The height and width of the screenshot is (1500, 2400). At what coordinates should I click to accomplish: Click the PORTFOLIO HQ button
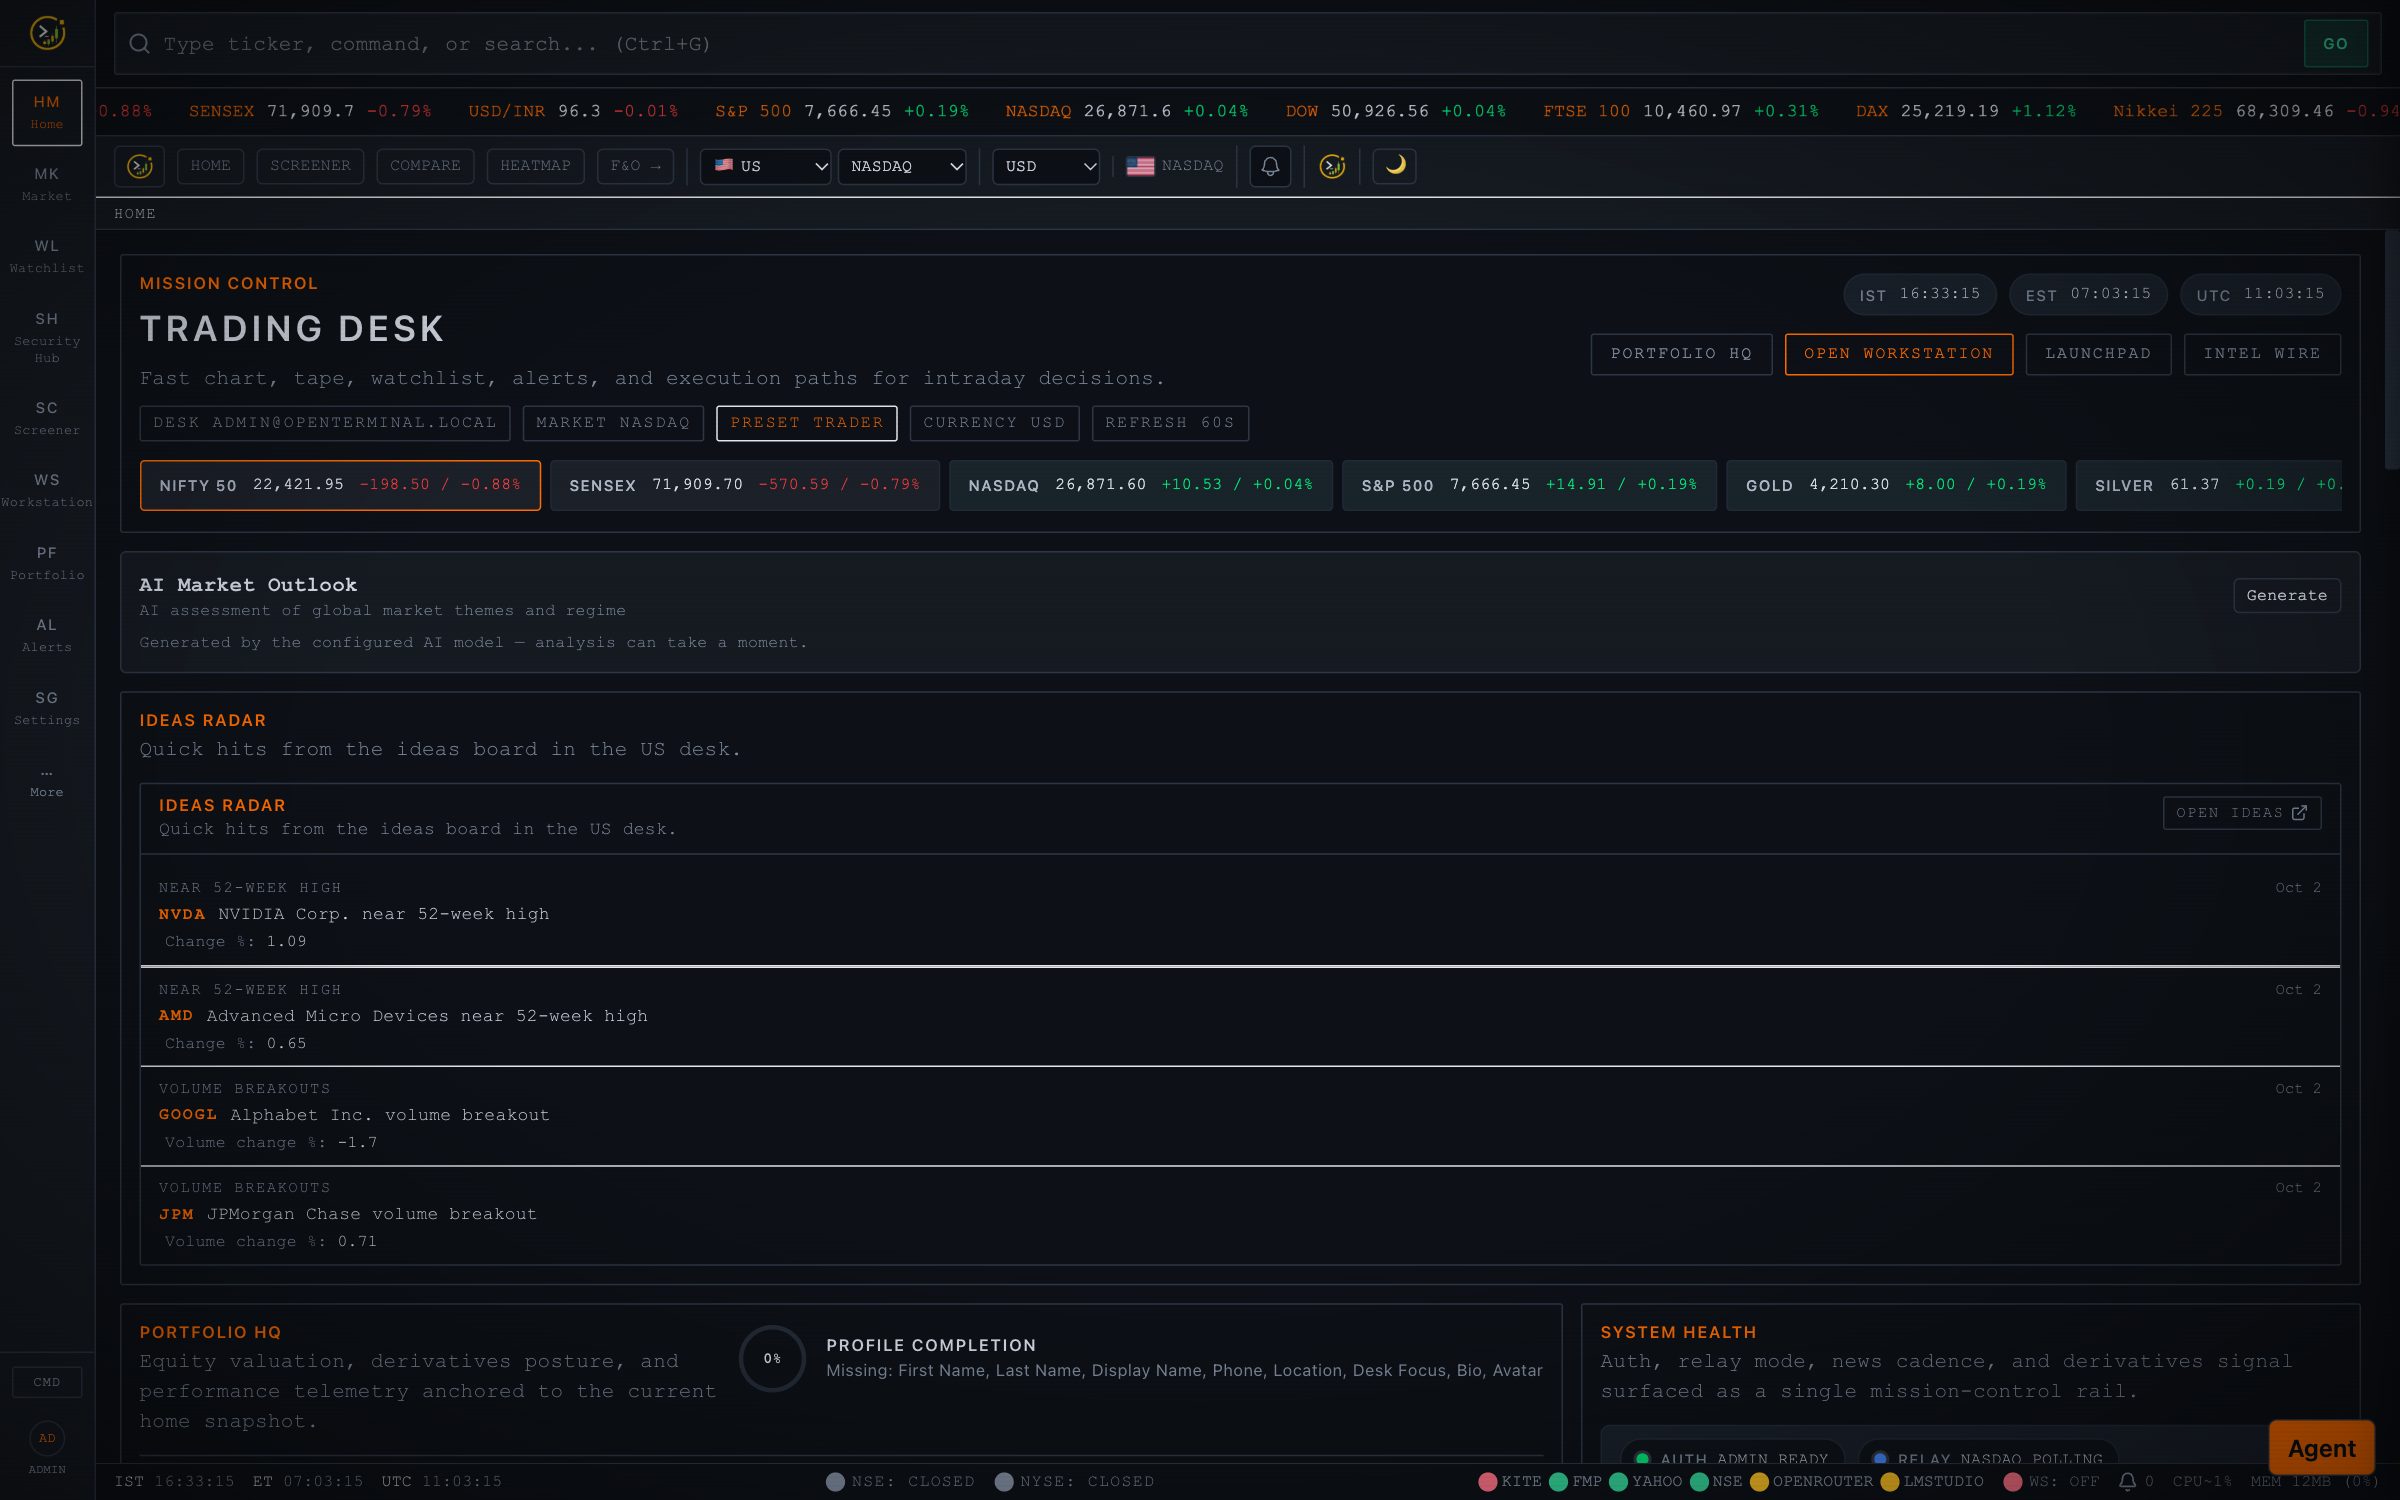(x=1681, y=354)
